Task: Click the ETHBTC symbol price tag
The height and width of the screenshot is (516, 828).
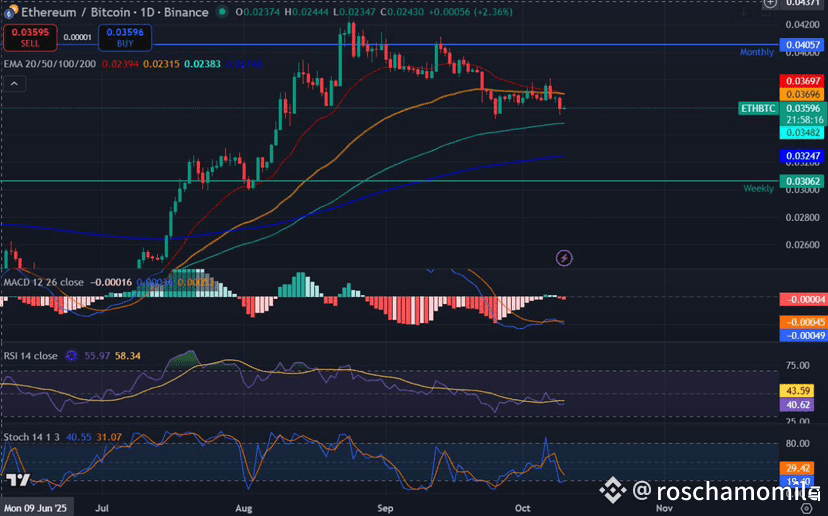Action: pyautogui.click(x=758, y=109)
